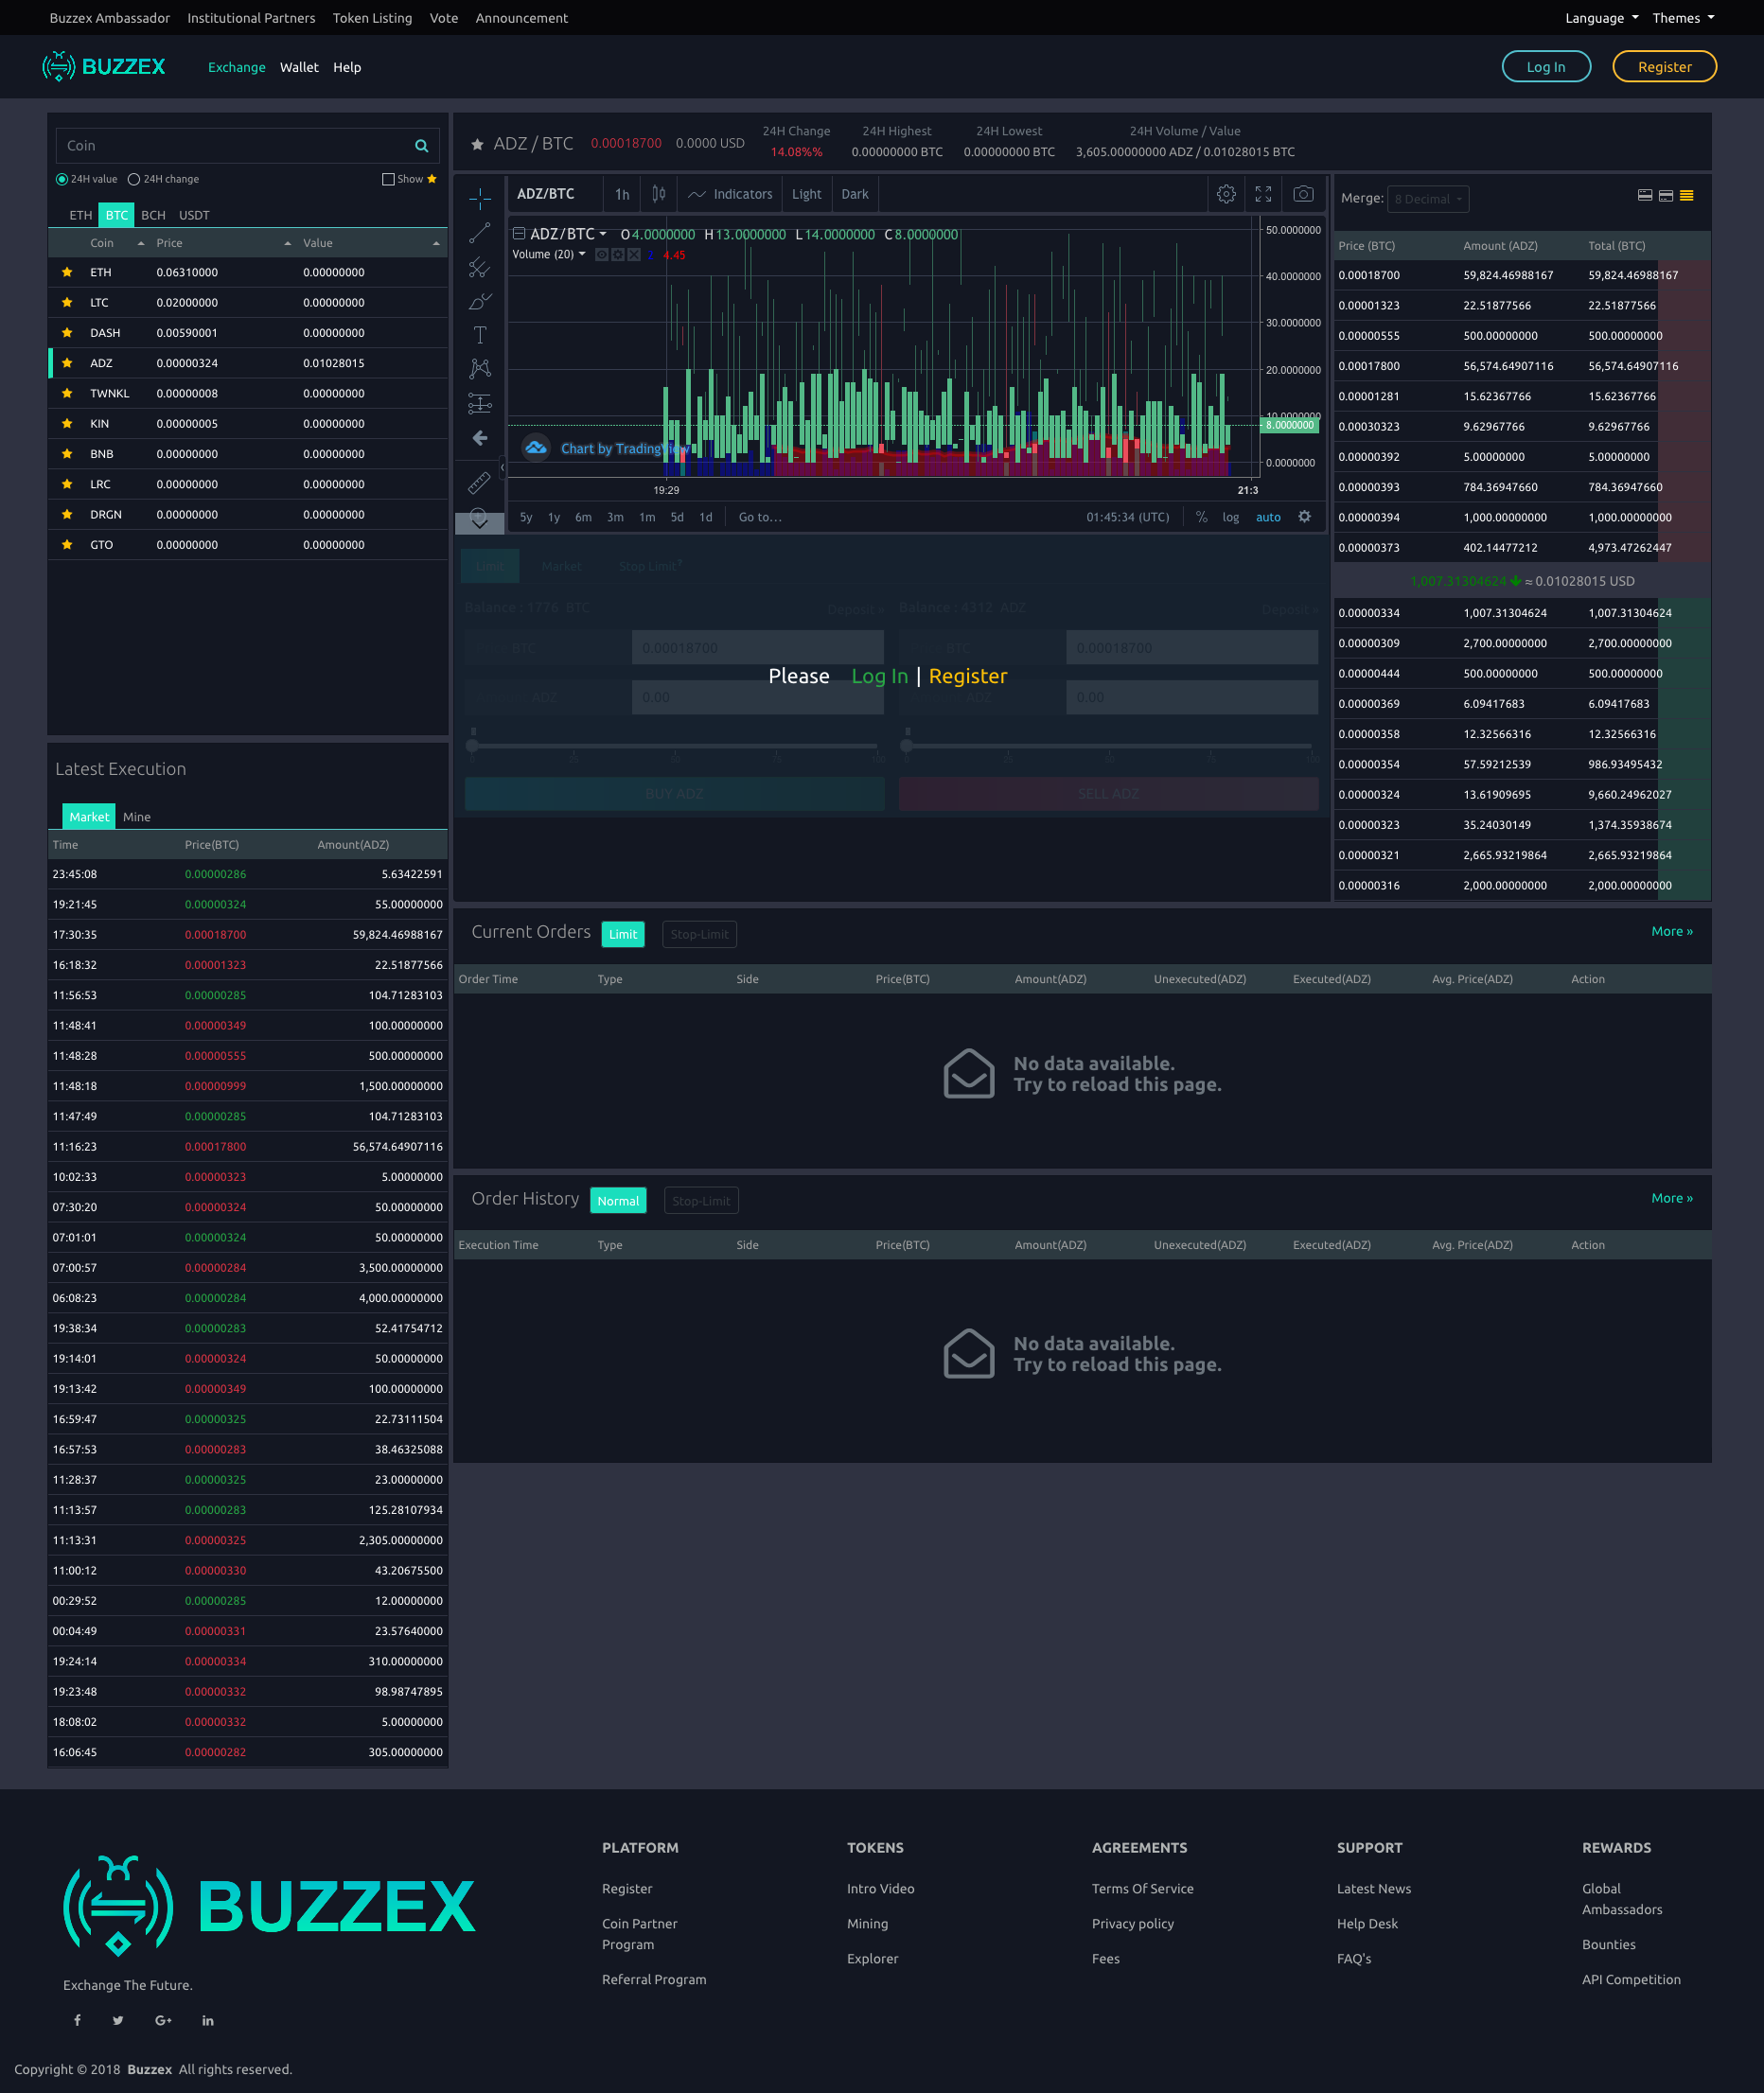The width and height of the screenshot is (1764, 2093).
Task: Open Buzzex Facebook page
Action: pyautogui.click(x=77, y=2020)
